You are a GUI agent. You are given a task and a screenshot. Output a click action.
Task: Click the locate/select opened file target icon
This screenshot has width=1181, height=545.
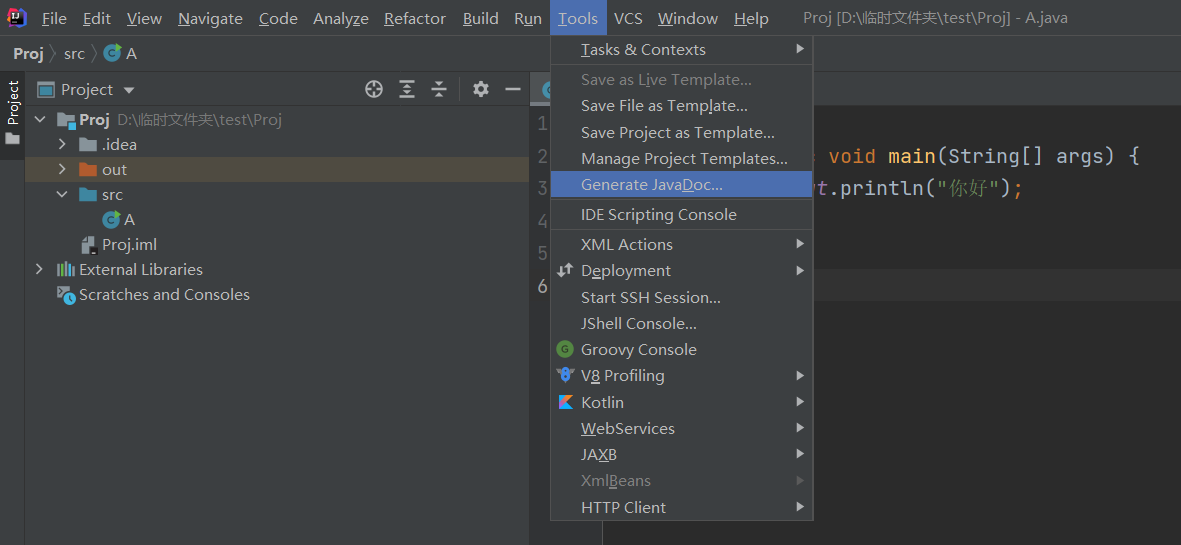tap(374, 90)
